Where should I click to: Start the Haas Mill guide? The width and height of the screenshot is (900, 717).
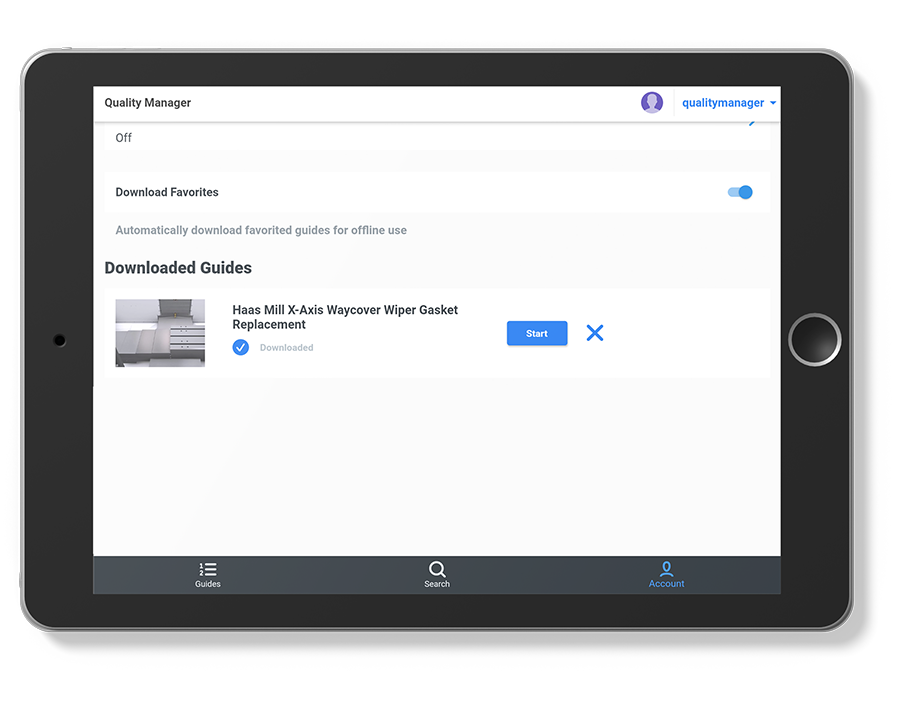[537, 334]
